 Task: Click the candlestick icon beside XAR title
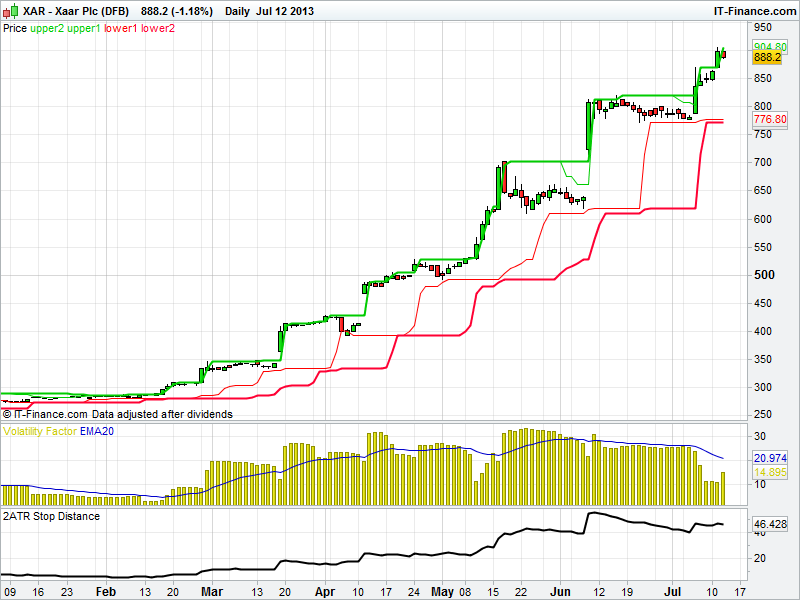(x=11, y=11)
